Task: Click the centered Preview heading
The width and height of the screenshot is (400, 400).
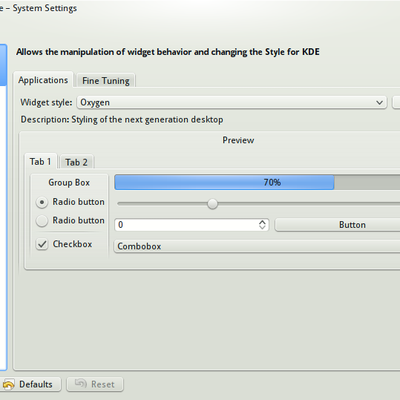Action: tap(238, 140)
